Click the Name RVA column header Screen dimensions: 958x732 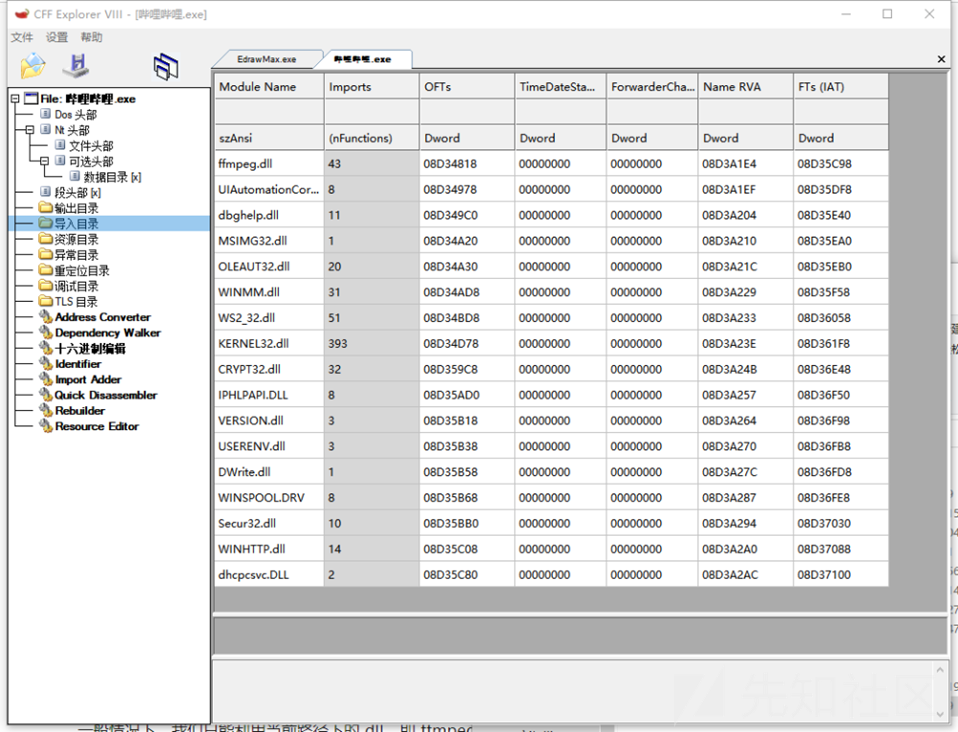[745, 87]
